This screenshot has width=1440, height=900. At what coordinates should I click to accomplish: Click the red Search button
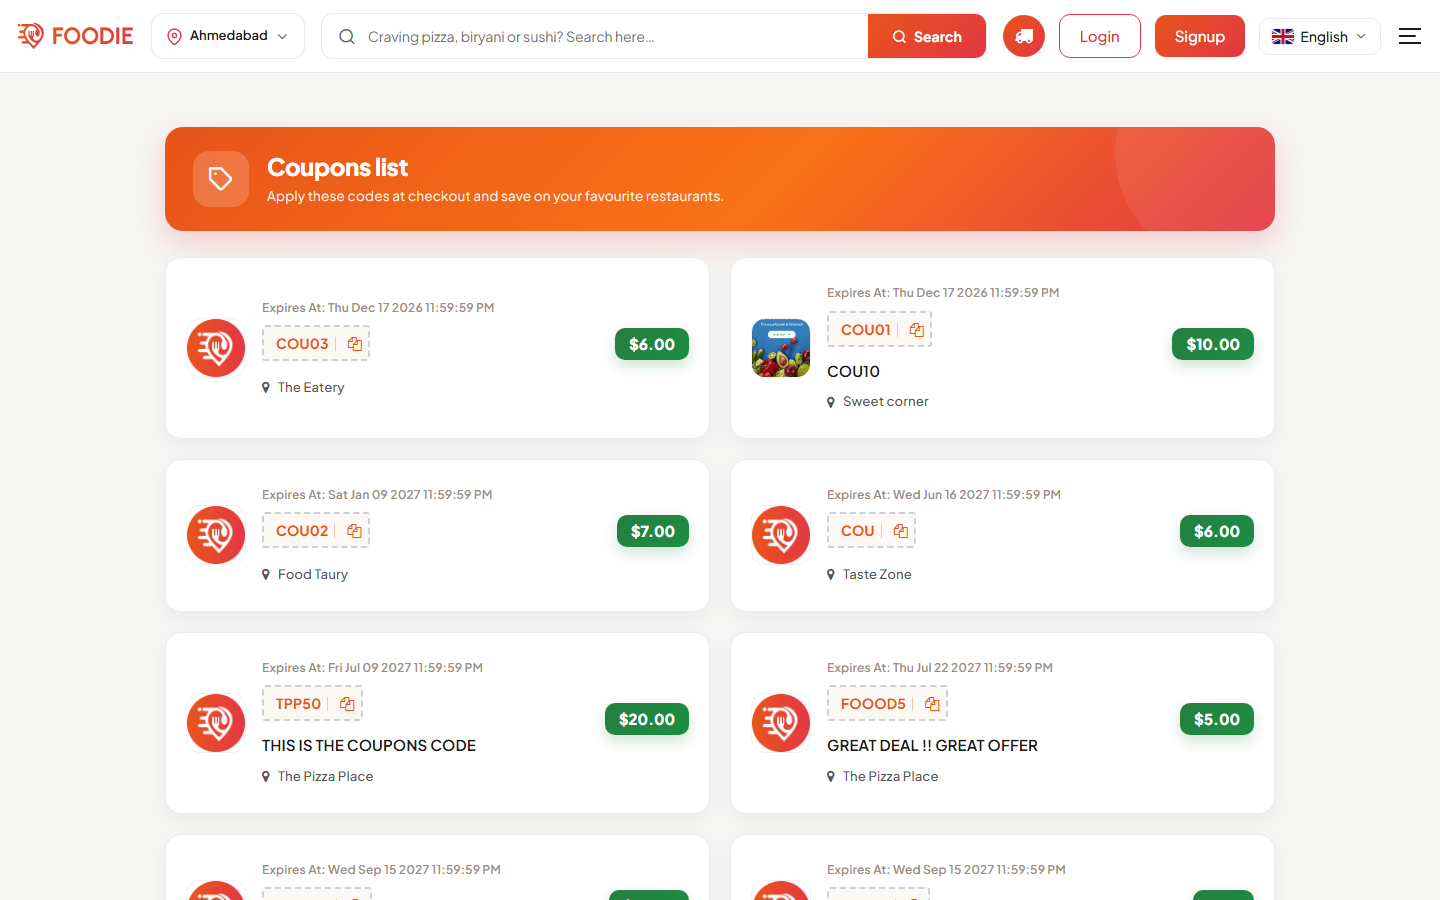927,36
